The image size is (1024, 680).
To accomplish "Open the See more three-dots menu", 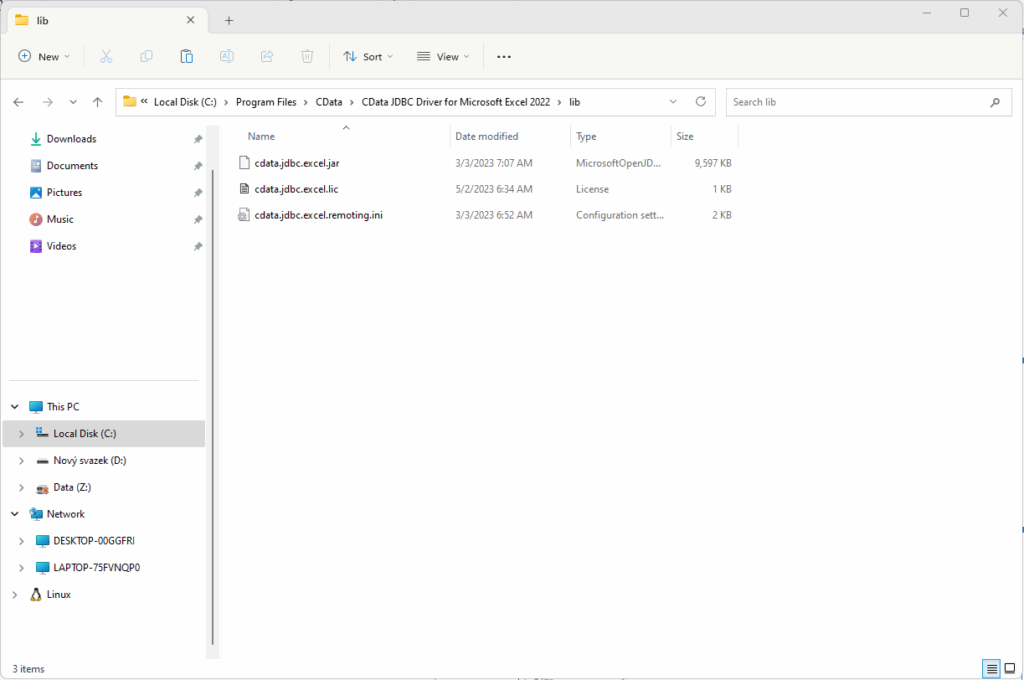I will click(x=504, y=57).
